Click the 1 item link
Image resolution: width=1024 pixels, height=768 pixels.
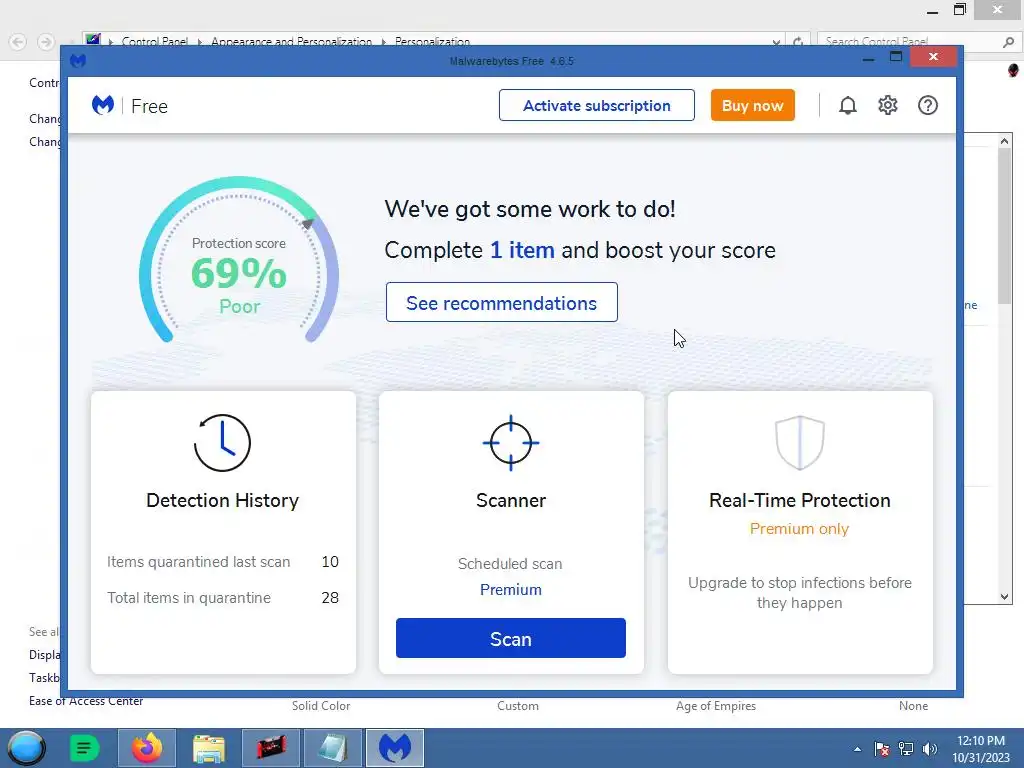point(522,250)
